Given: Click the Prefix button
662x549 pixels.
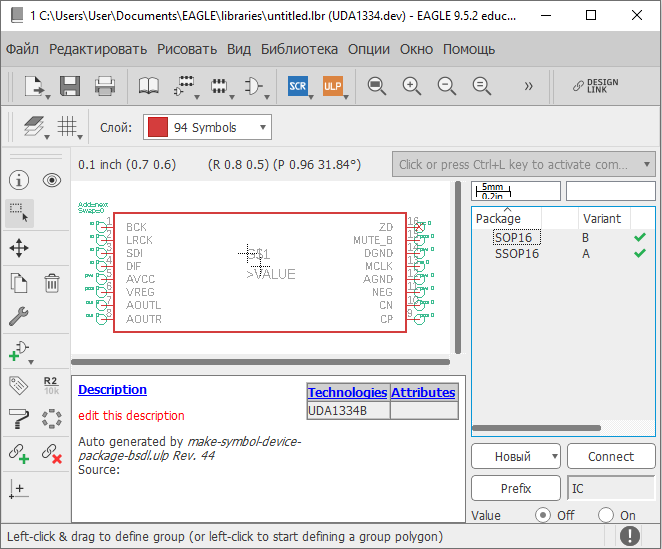Looking at the screenshot, I should pyautogui.click(x=516, y=488).
